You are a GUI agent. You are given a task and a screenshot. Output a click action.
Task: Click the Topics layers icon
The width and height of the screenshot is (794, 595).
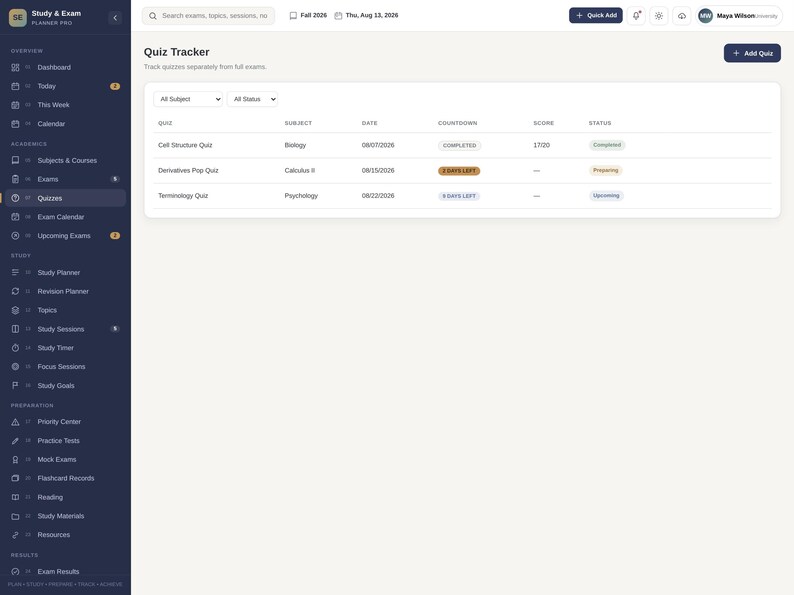click(15, 310)
